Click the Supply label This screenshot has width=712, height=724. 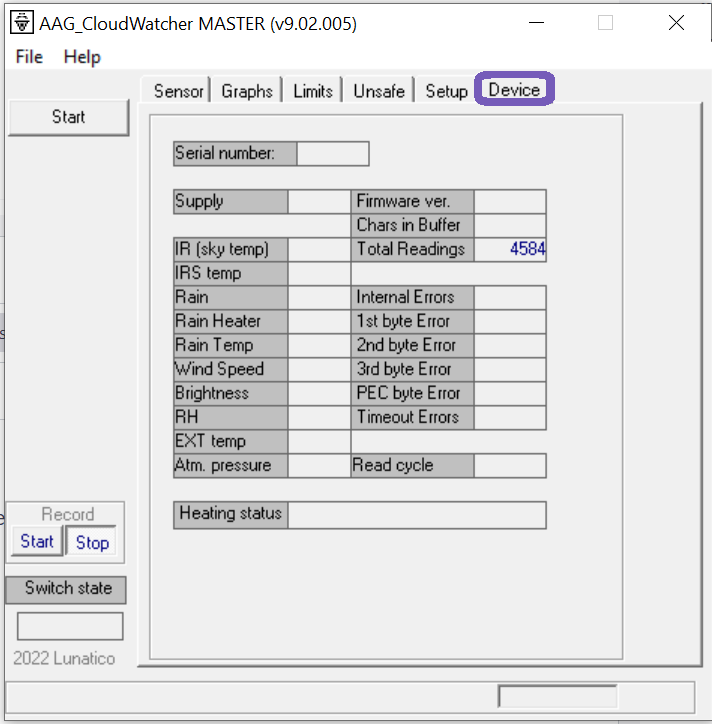tap(230, 202)
